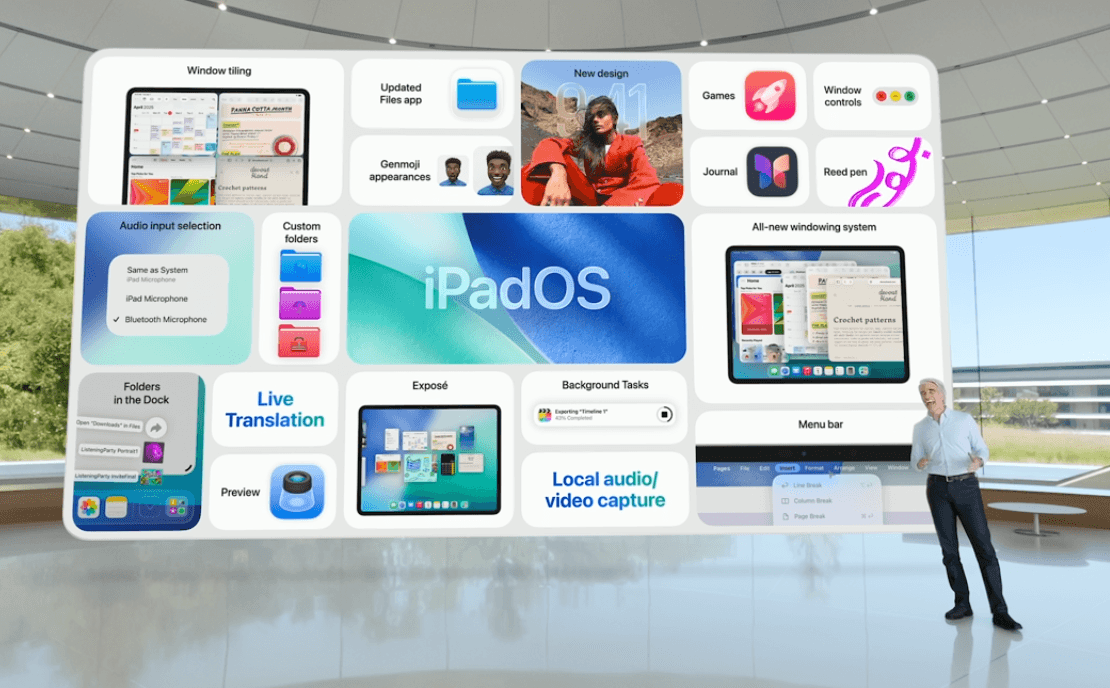Select the purple custom folder icon
The image size is (1110, 688).
point(300,304)
